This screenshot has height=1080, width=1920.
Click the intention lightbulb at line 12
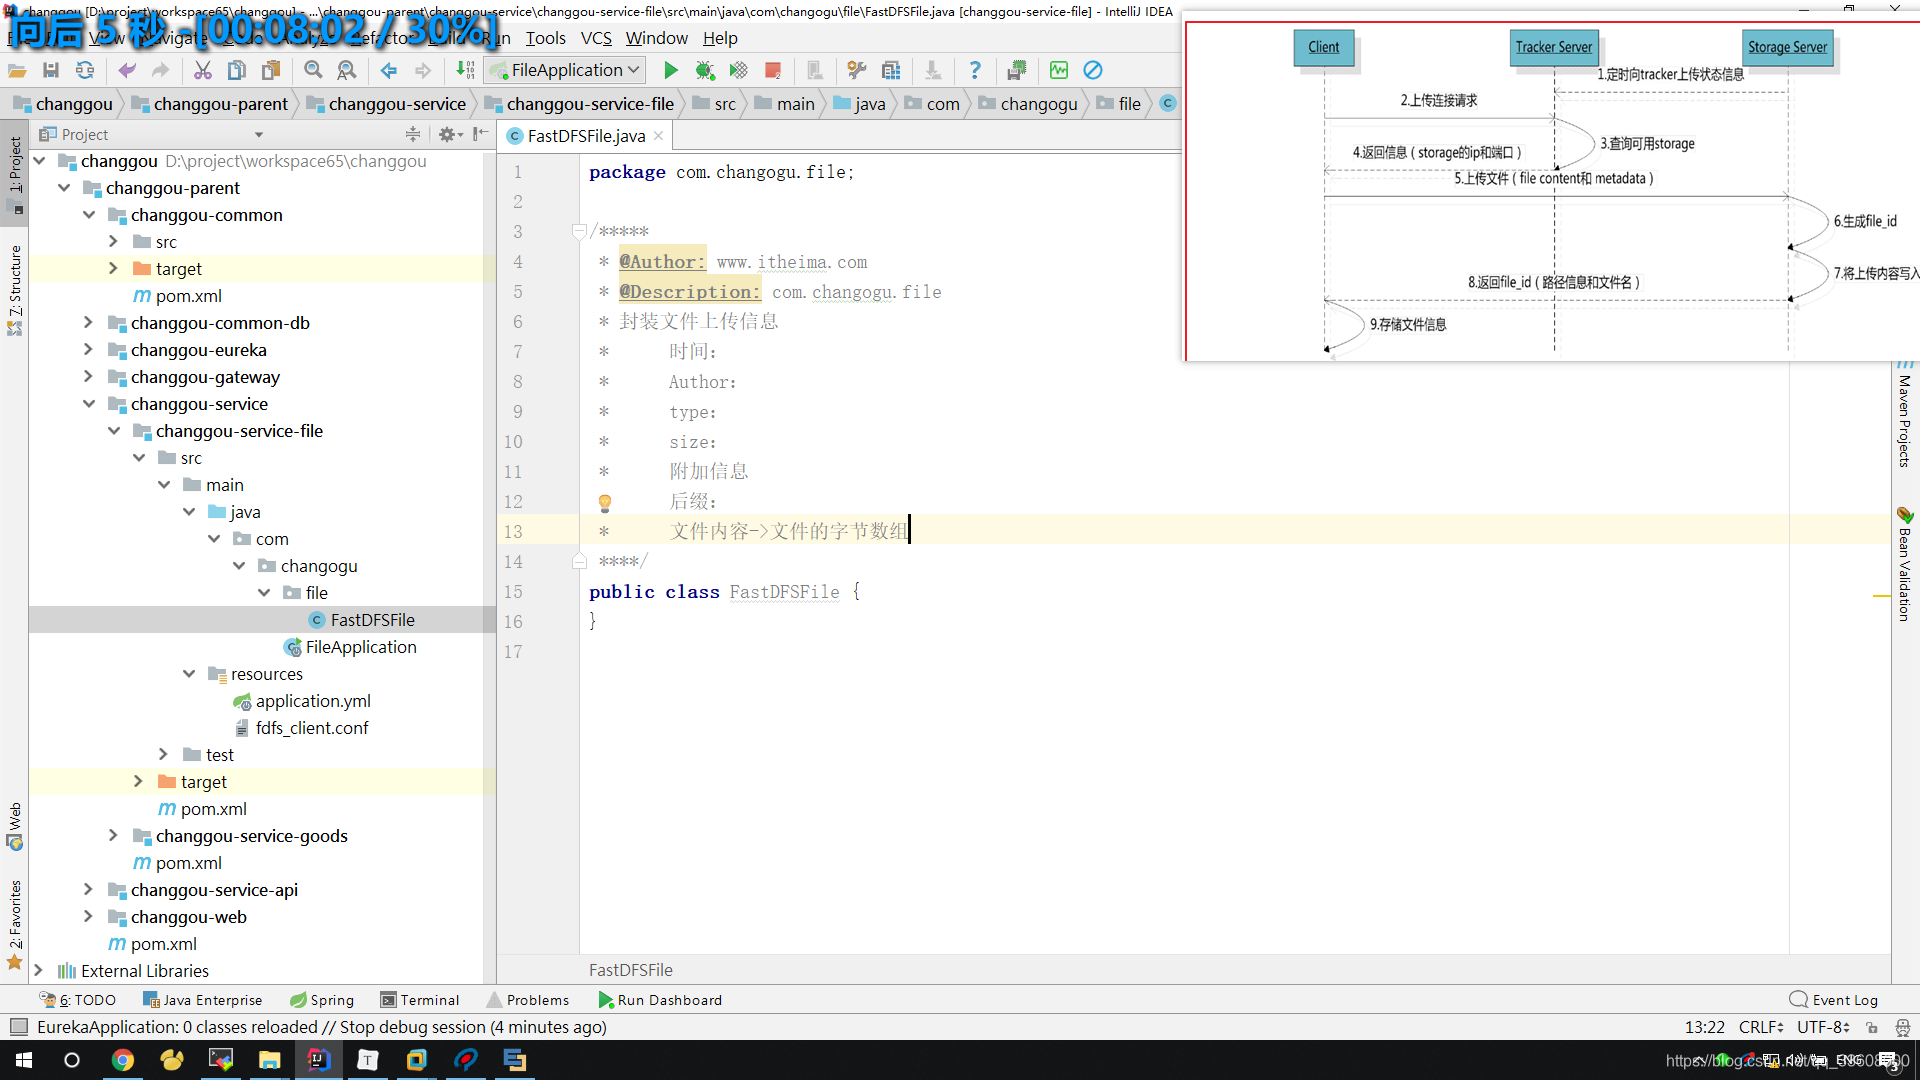[x=605, y=502]
